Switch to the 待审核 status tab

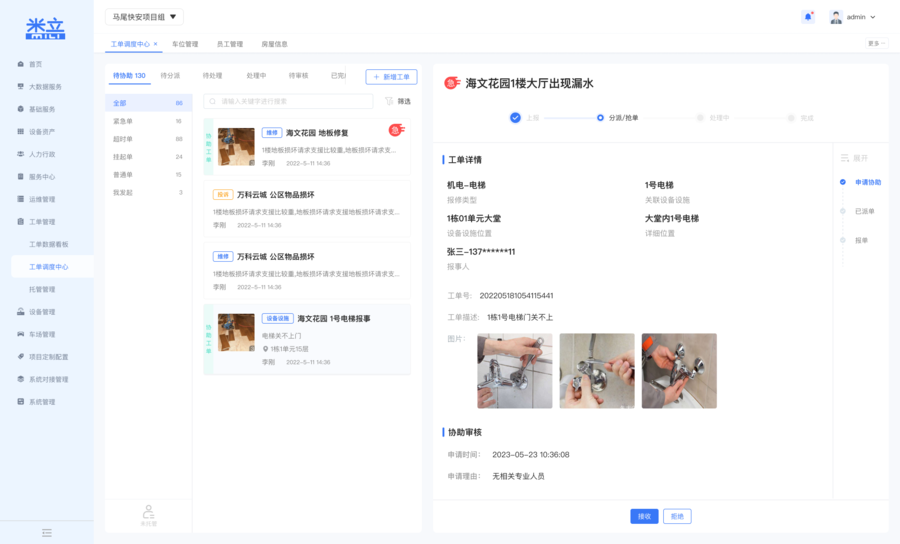coord(298,76)
